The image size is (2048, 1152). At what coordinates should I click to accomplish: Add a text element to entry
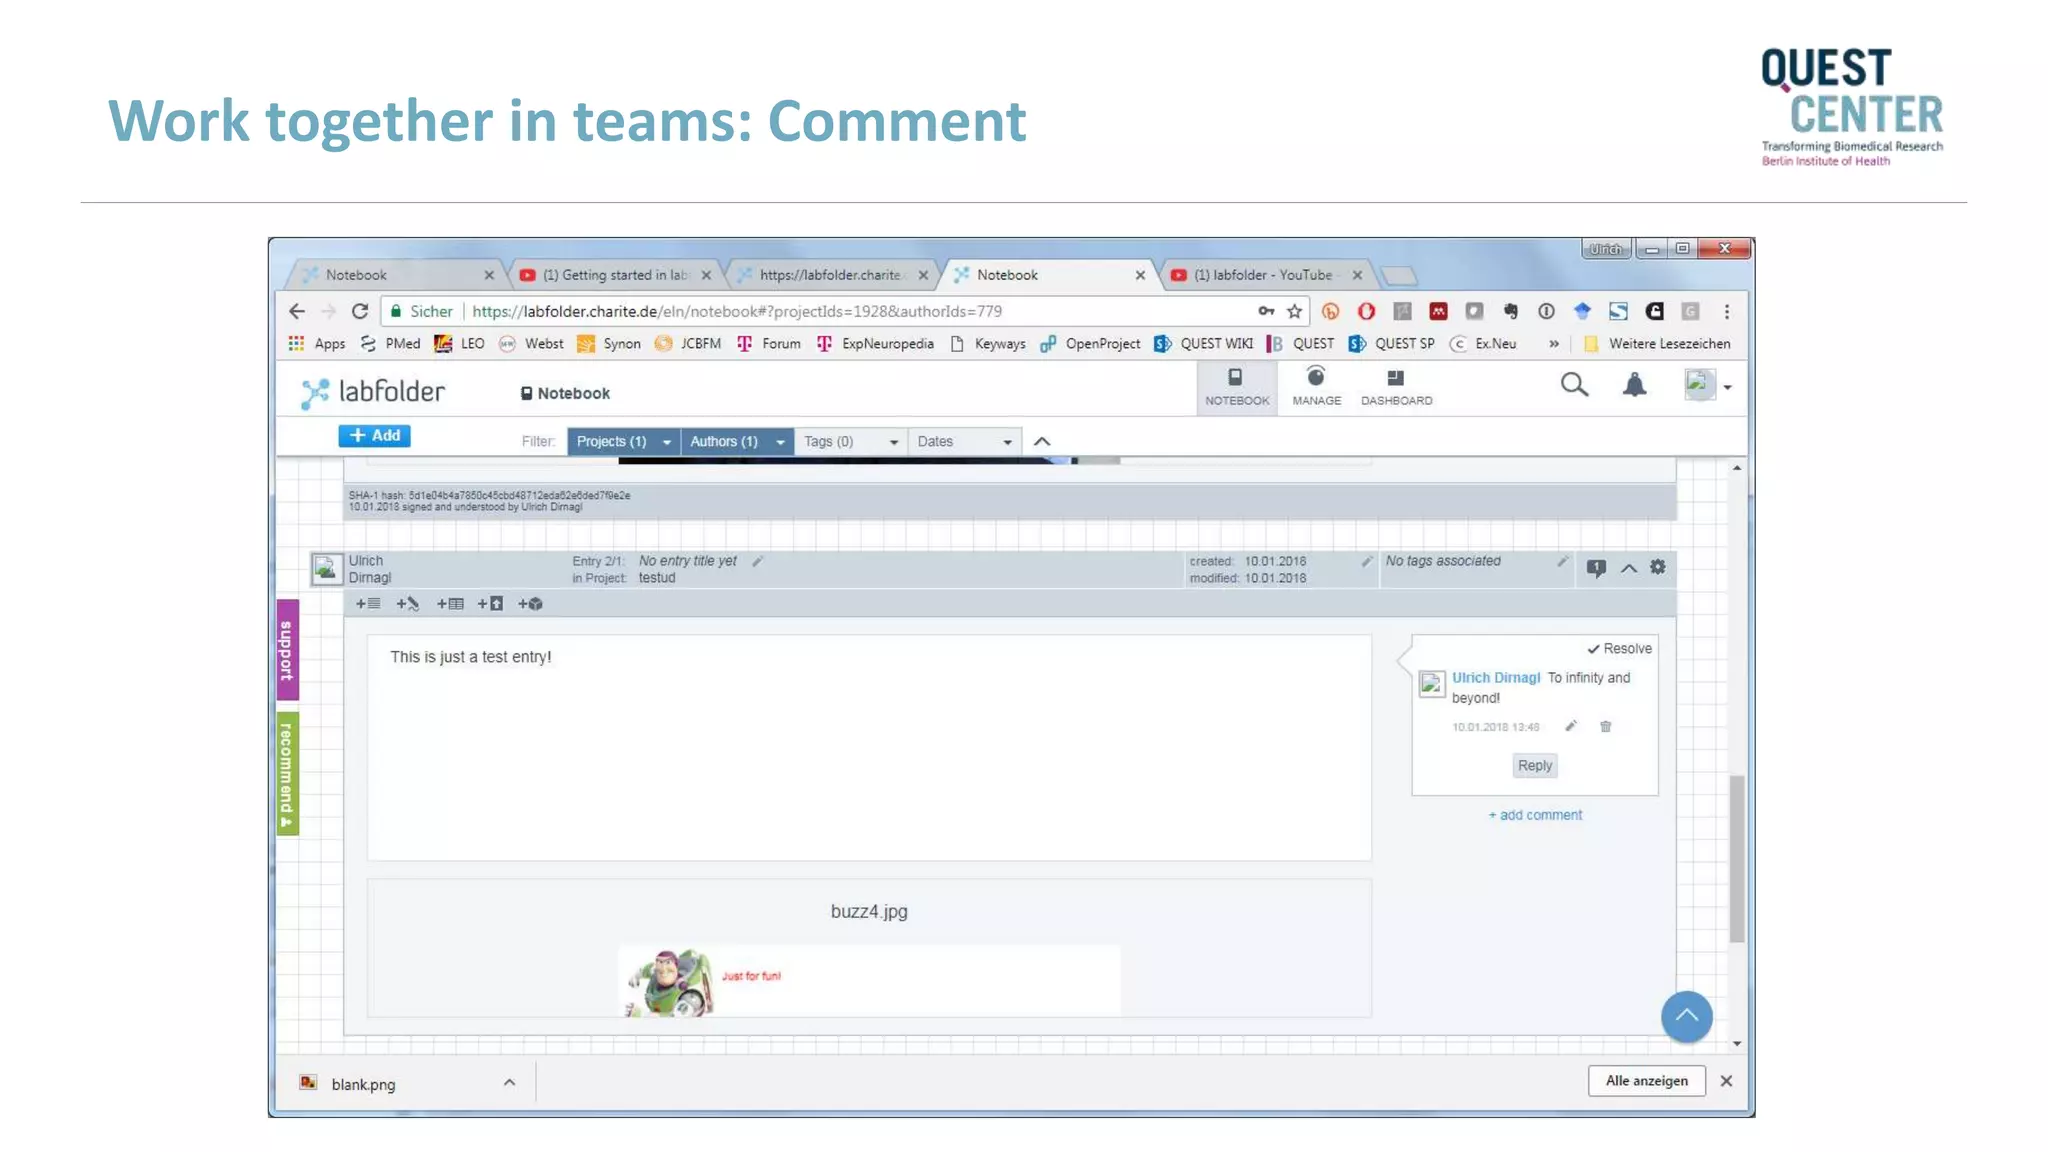[368, 604]
